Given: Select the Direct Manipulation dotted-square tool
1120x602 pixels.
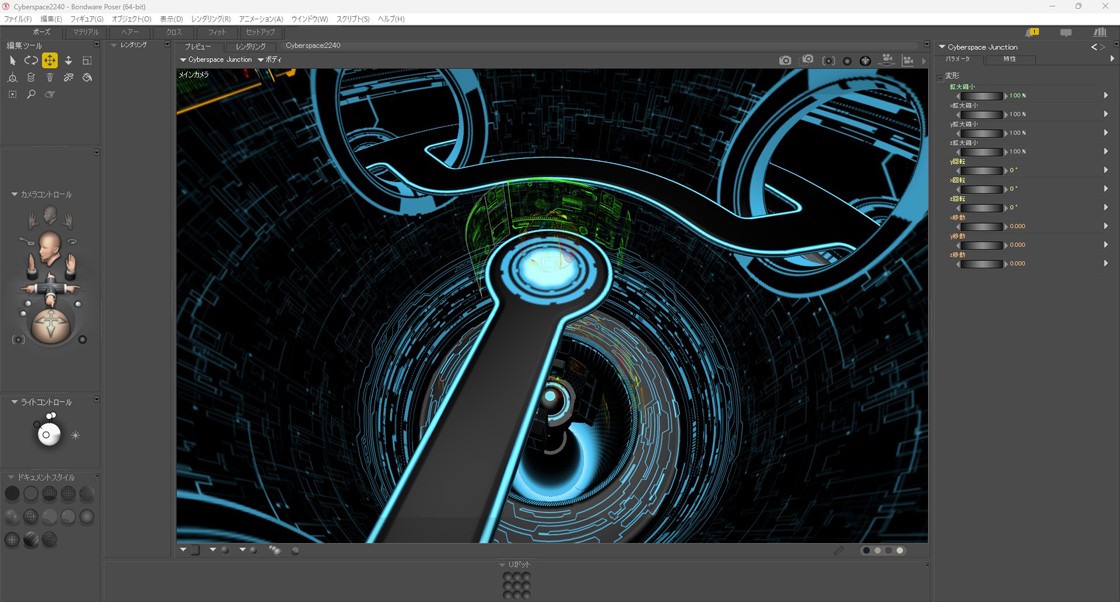Looking at the screenshot, I should click(12, 94).
